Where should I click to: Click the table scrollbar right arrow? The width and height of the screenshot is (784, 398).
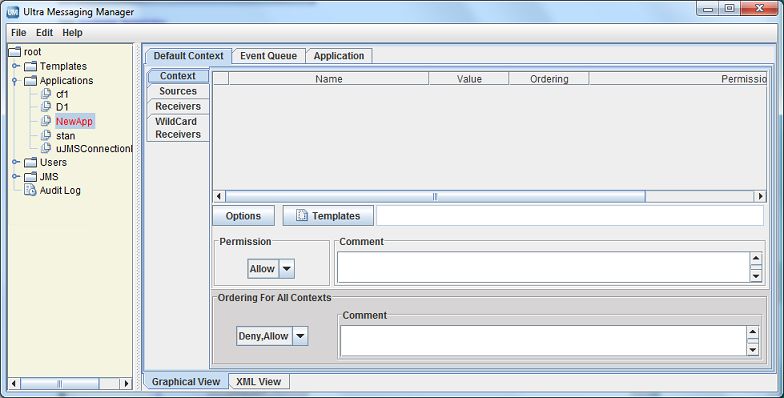[760, 196]
